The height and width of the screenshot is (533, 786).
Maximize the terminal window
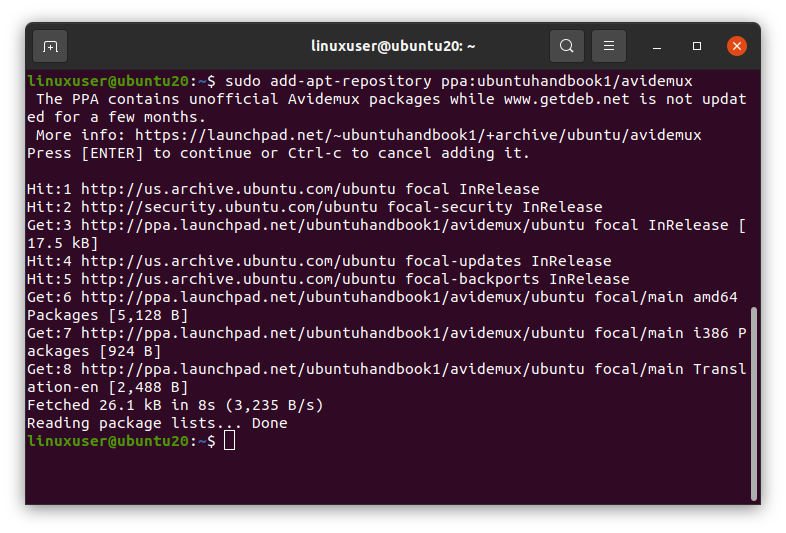(697, 46)
